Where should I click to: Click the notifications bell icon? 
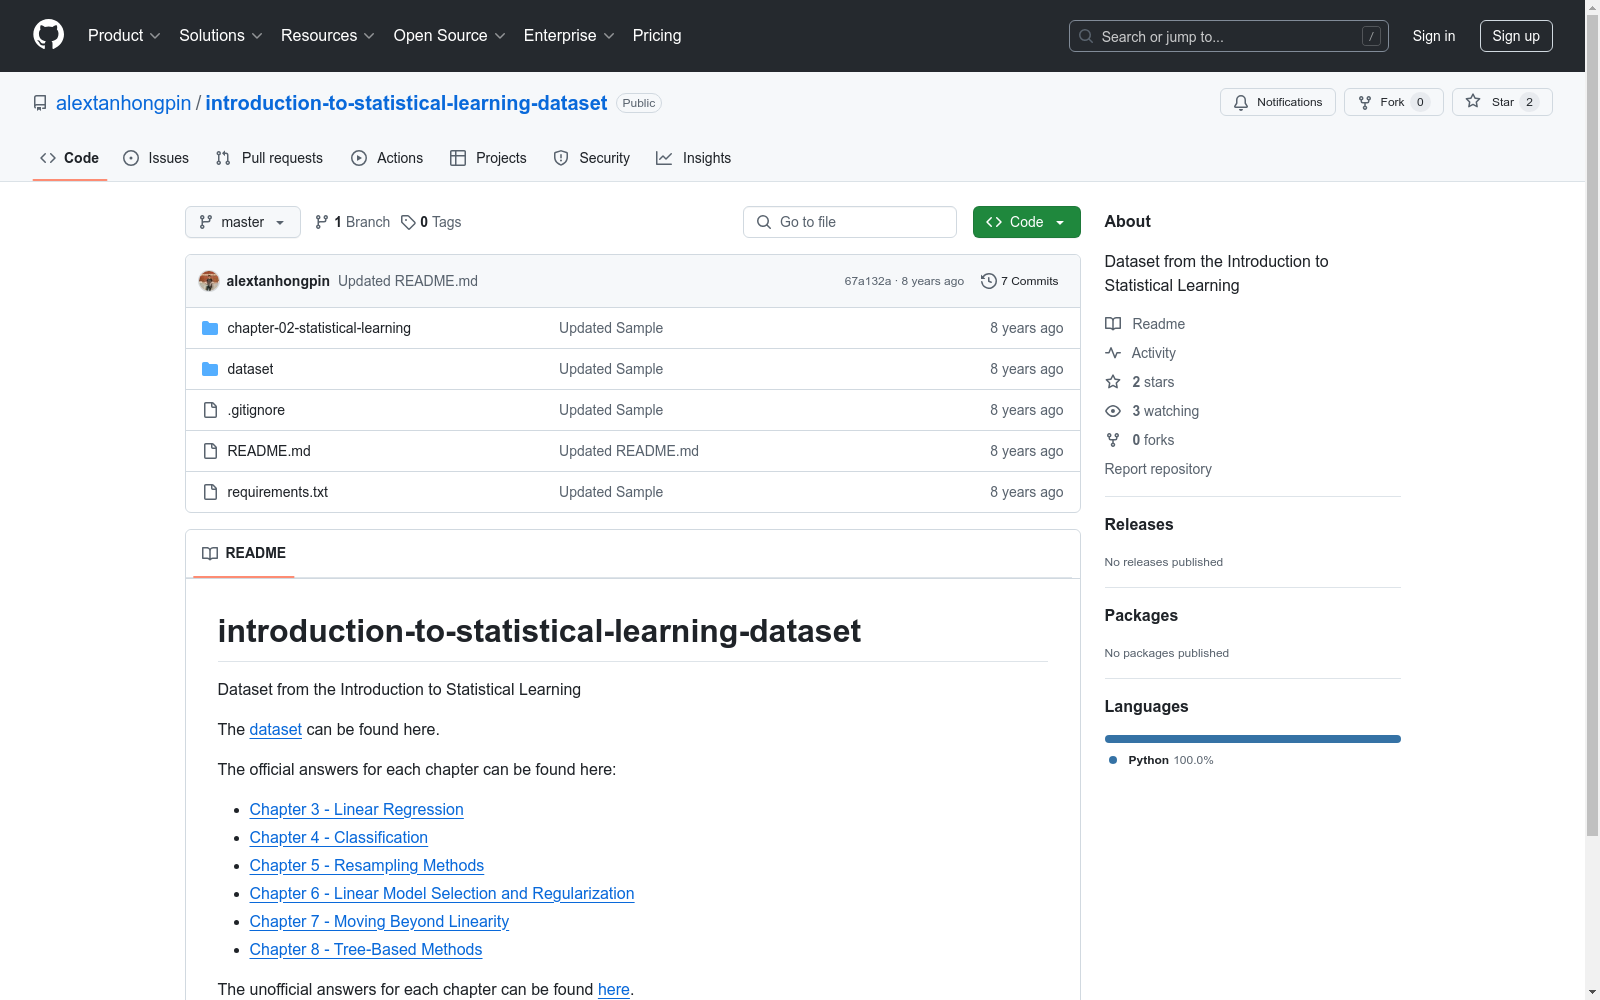pos(1241,102)
